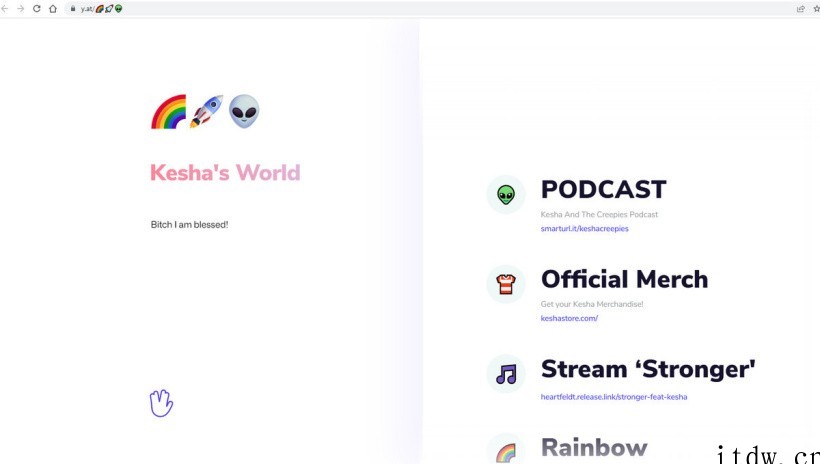Image resolution: width=820 pixels, height=464 pixels.
Task: Click 'Get your Kesha Merchandise!' text
Action: [592, 304]
